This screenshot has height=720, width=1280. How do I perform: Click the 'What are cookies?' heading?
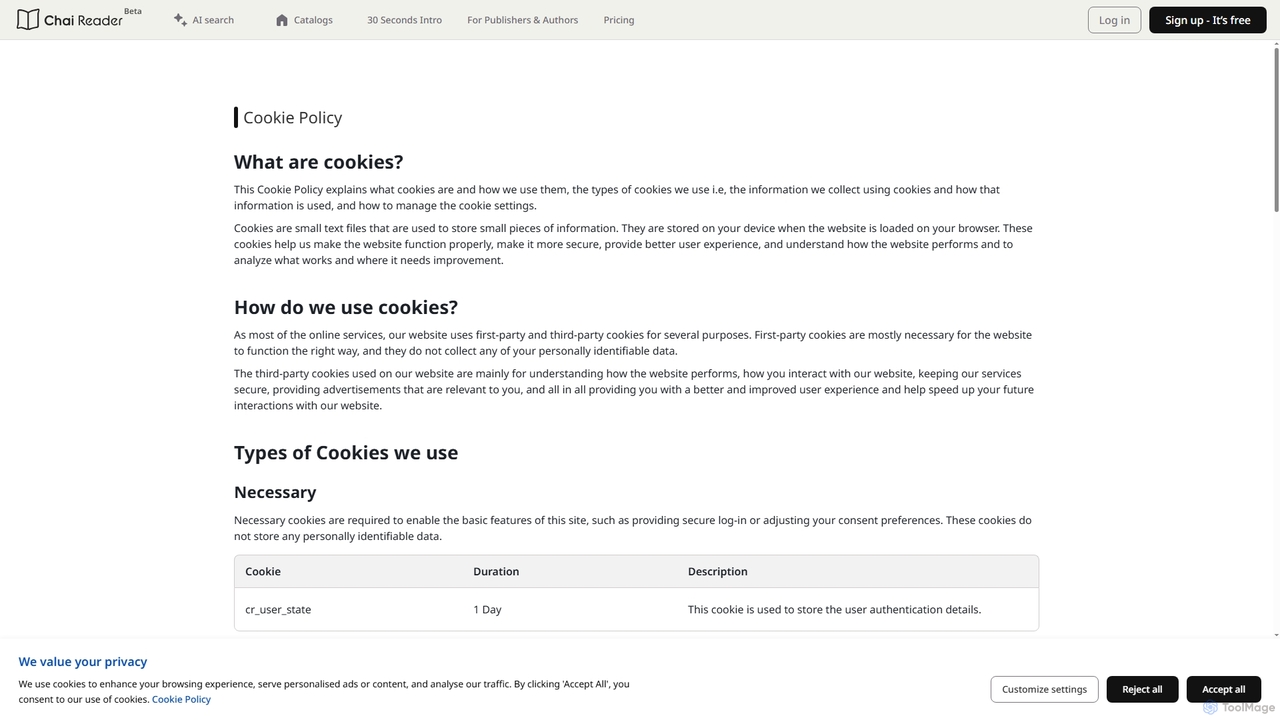pyautogui.click(x=318, y=162)
